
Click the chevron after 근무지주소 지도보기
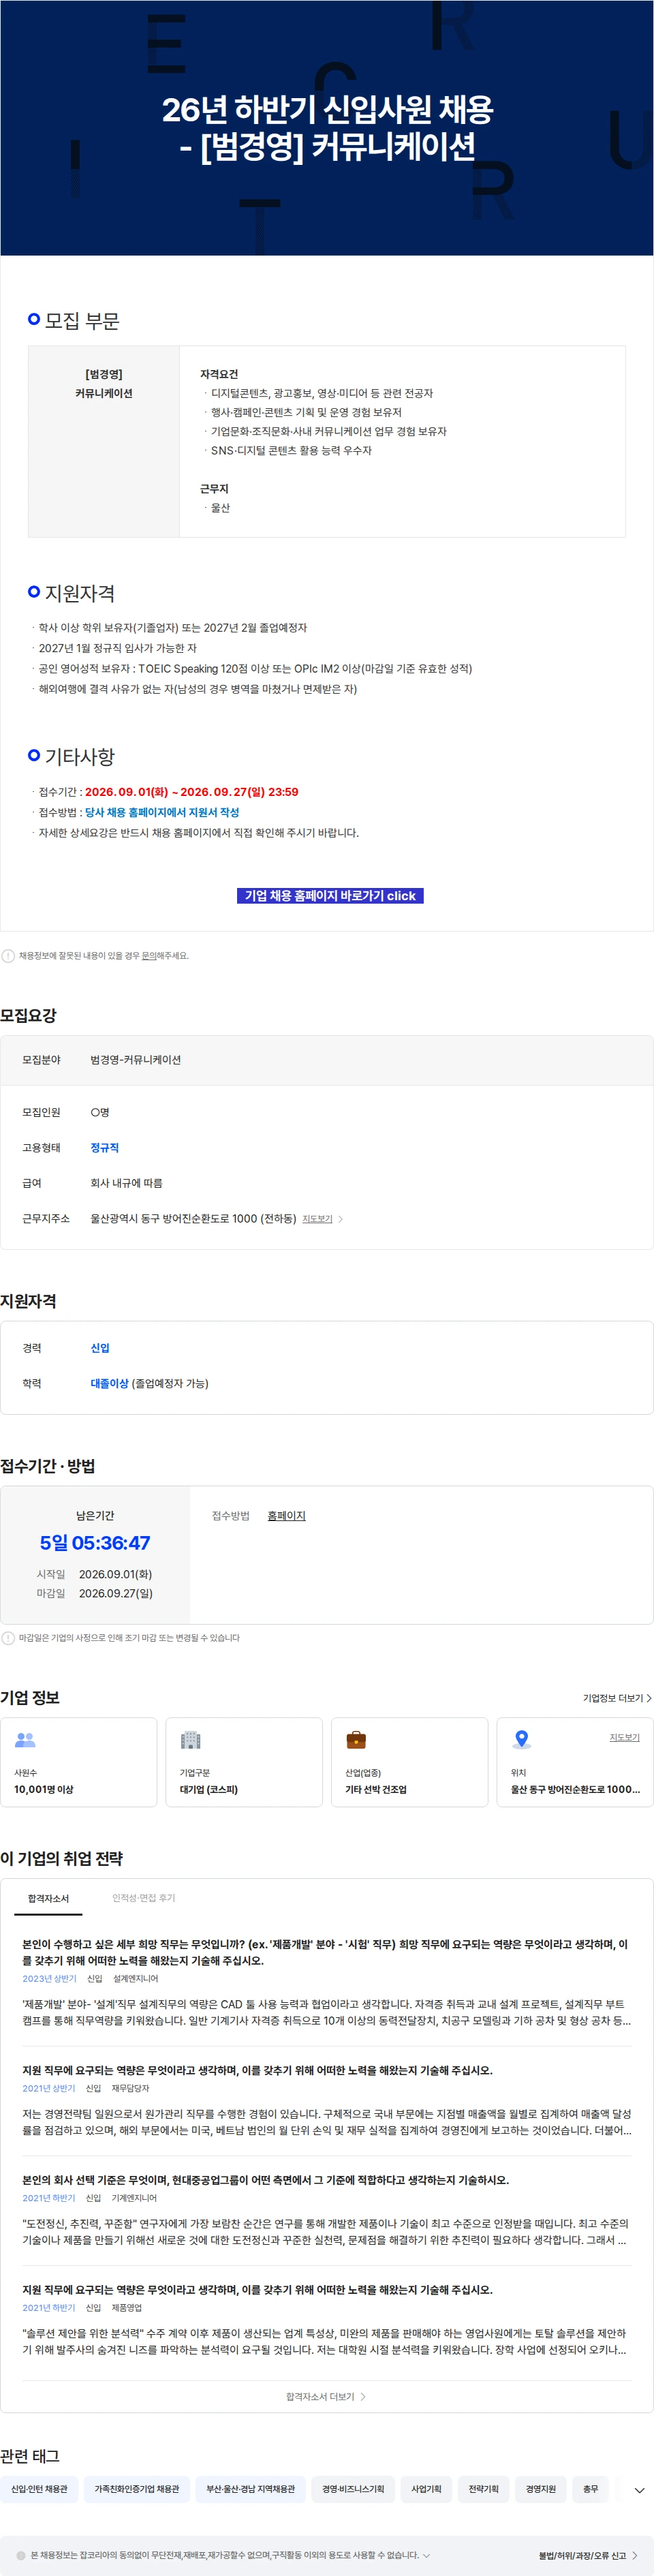tap(341, 1218)
